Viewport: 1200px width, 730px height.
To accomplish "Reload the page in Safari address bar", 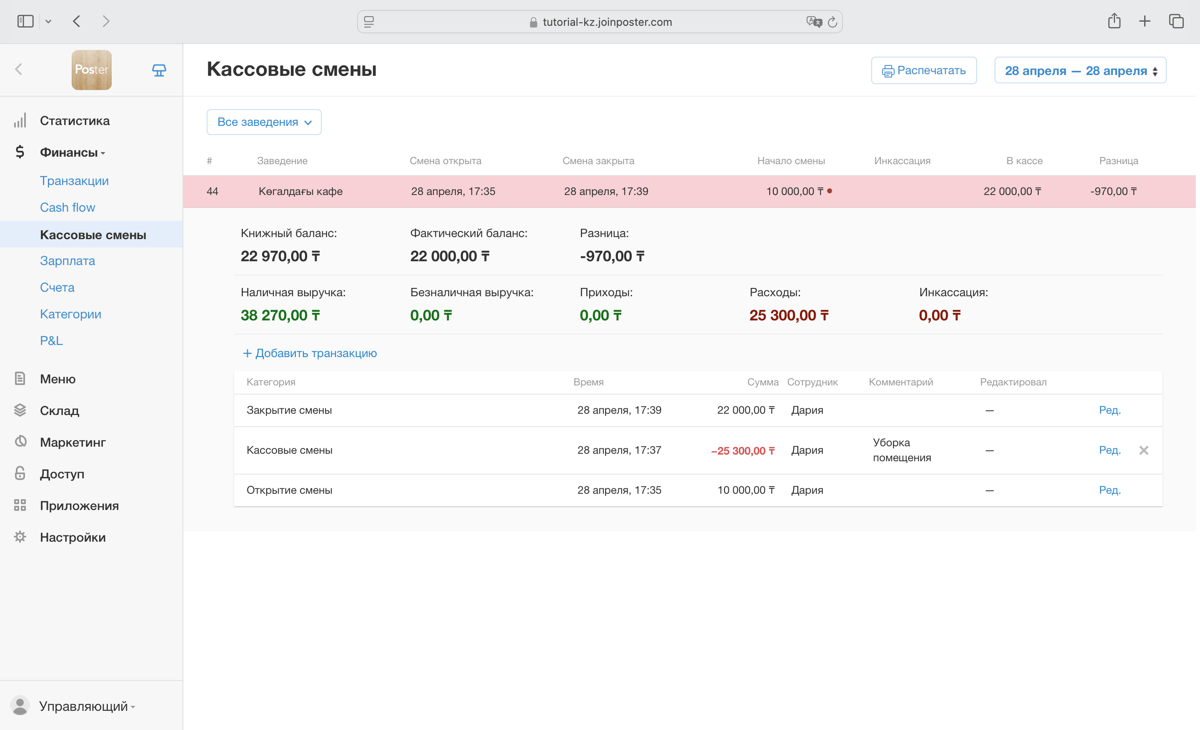I will (832, 22).
